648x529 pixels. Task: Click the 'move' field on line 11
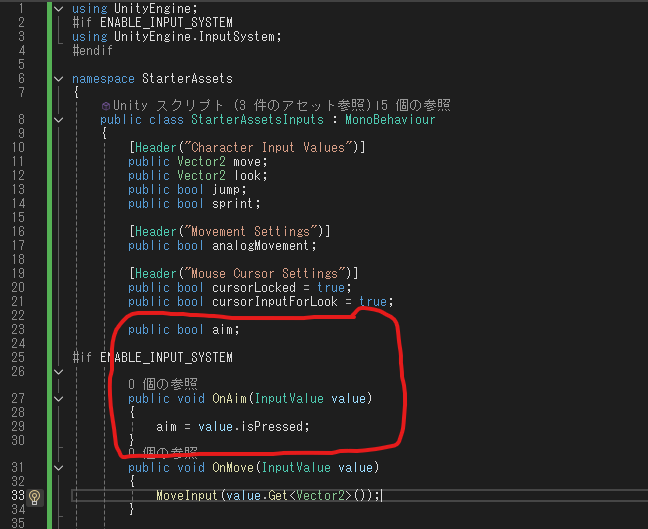[x=247, y=161]
